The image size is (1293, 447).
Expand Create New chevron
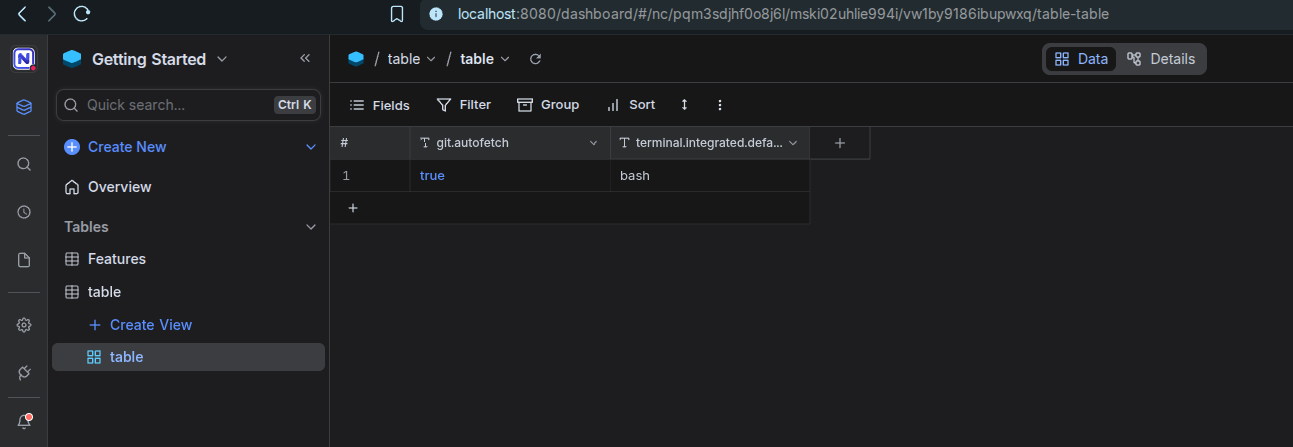pyautogui.click(x=310, y=147)
